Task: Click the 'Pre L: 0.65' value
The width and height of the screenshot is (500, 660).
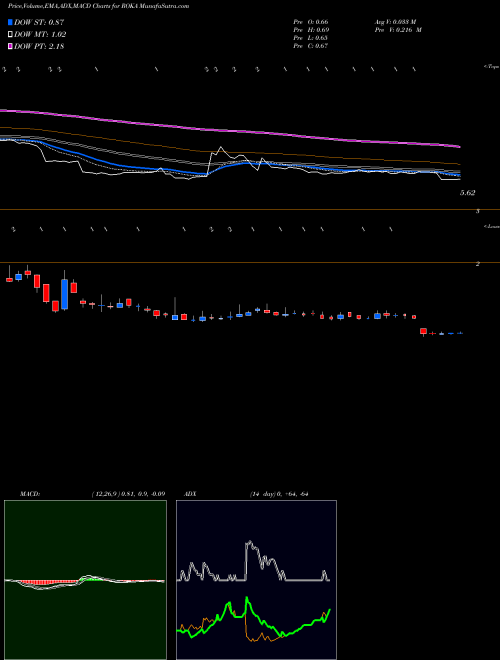Action: click(x=311, y=38)
